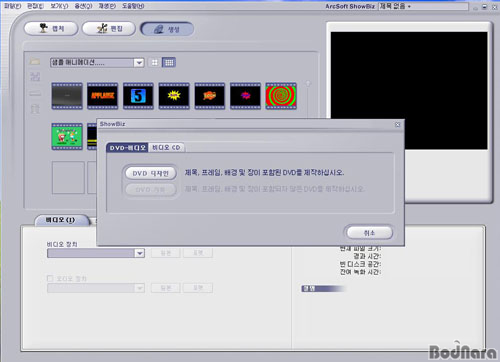
Task: Click the capture mode button with camera icon
Action: pos(51,29)
